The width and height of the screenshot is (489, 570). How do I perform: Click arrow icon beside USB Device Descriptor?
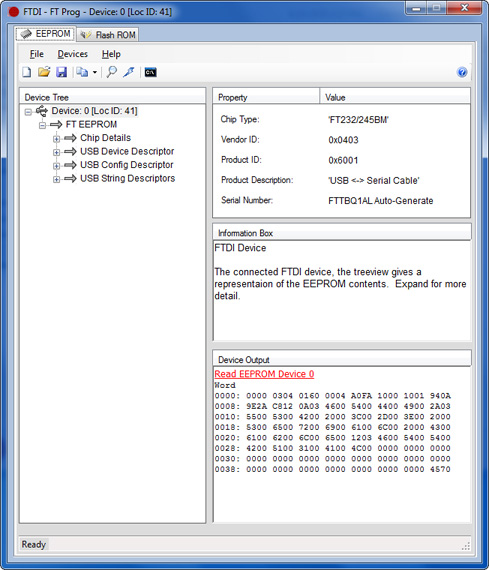coord(70,152)
